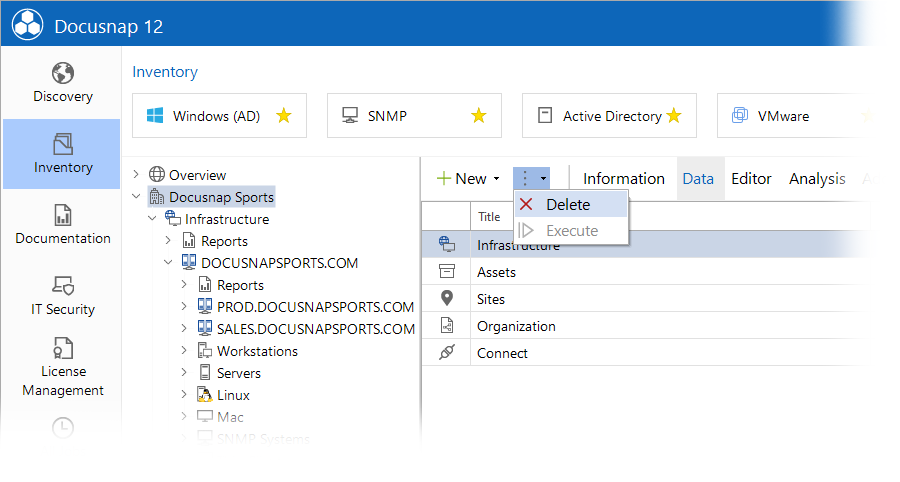Click the VMware tile icon
The height and width of the screenshot is (482, 900).
tap(740, 115)
